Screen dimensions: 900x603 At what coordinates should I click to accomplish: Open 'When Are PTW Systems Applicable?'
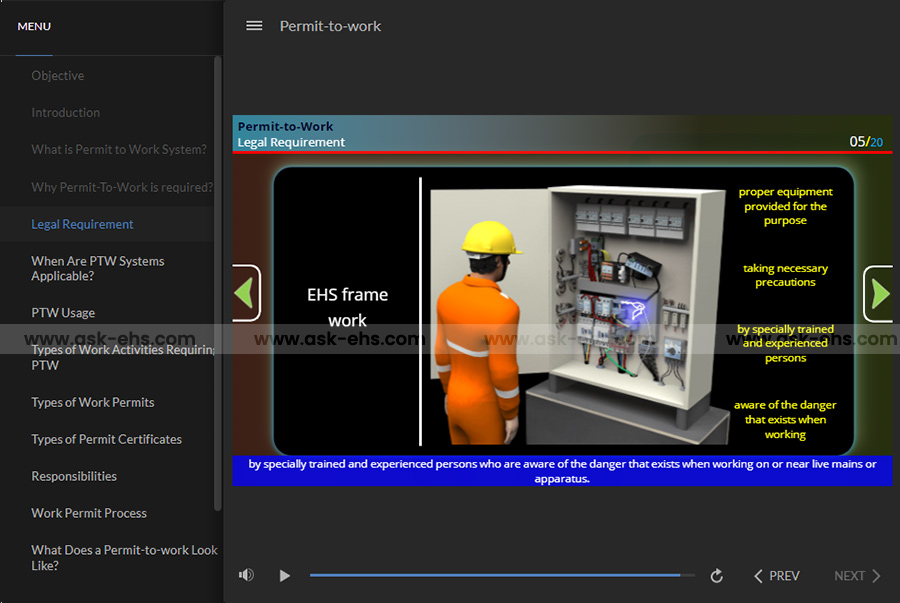pos(98,268)
